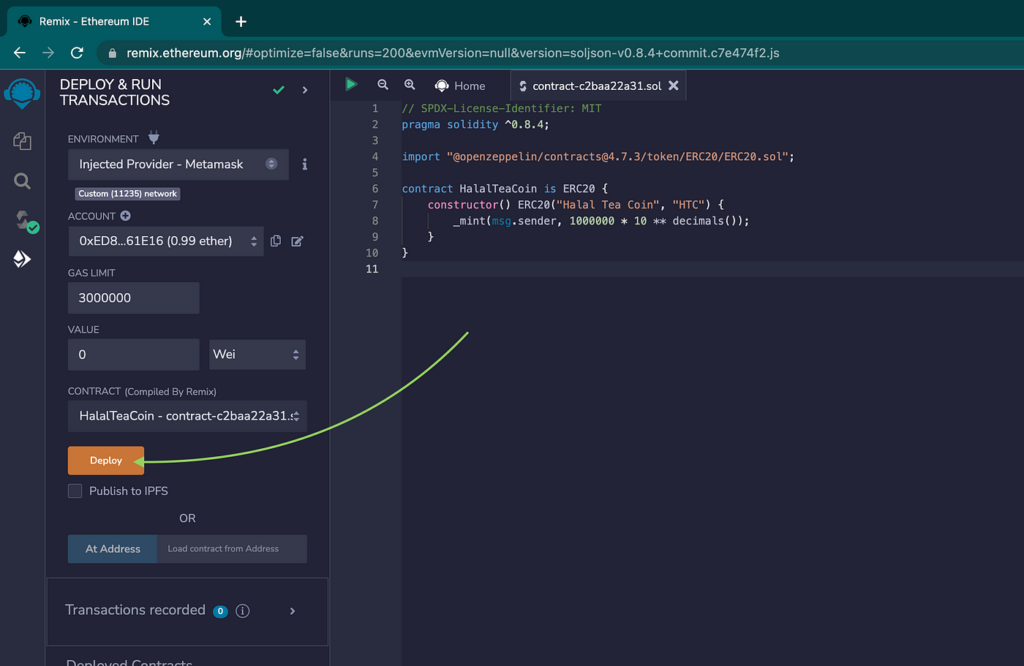Click the sign message edit icon
This screenshot has width=1024, height=666.
297,241
